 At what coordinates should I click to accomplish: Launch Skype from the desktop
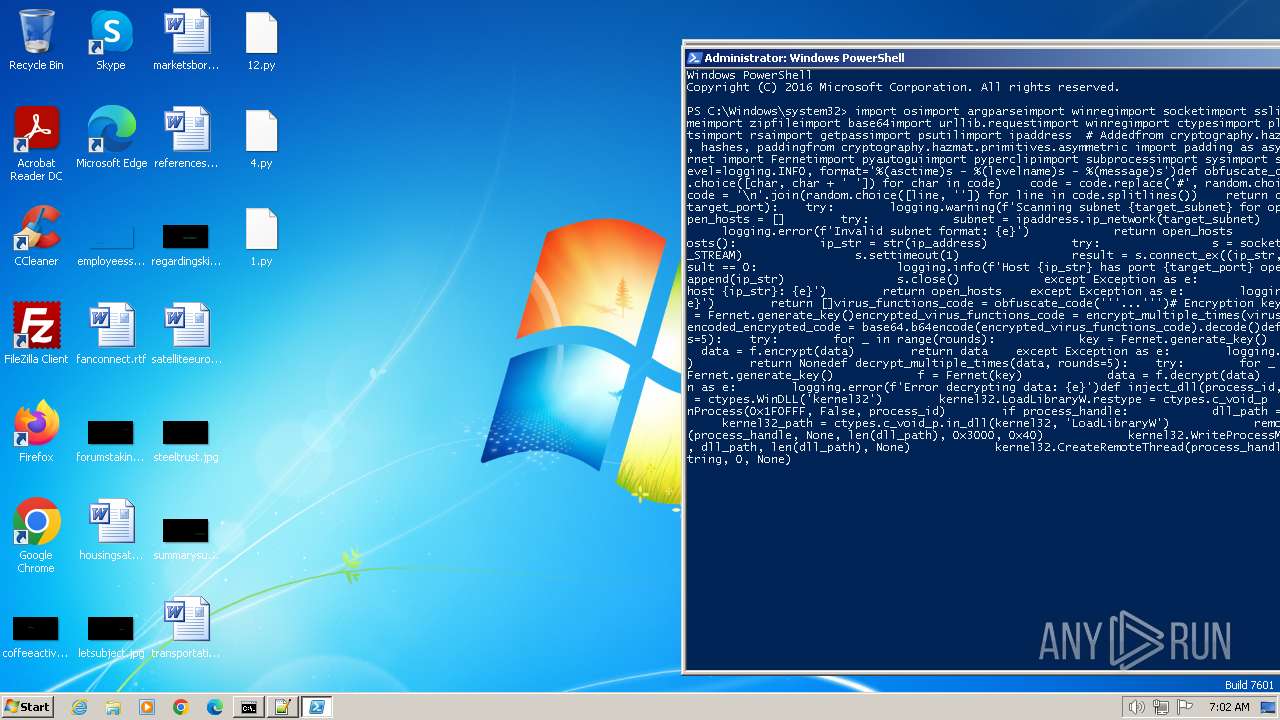coord(111,40)
